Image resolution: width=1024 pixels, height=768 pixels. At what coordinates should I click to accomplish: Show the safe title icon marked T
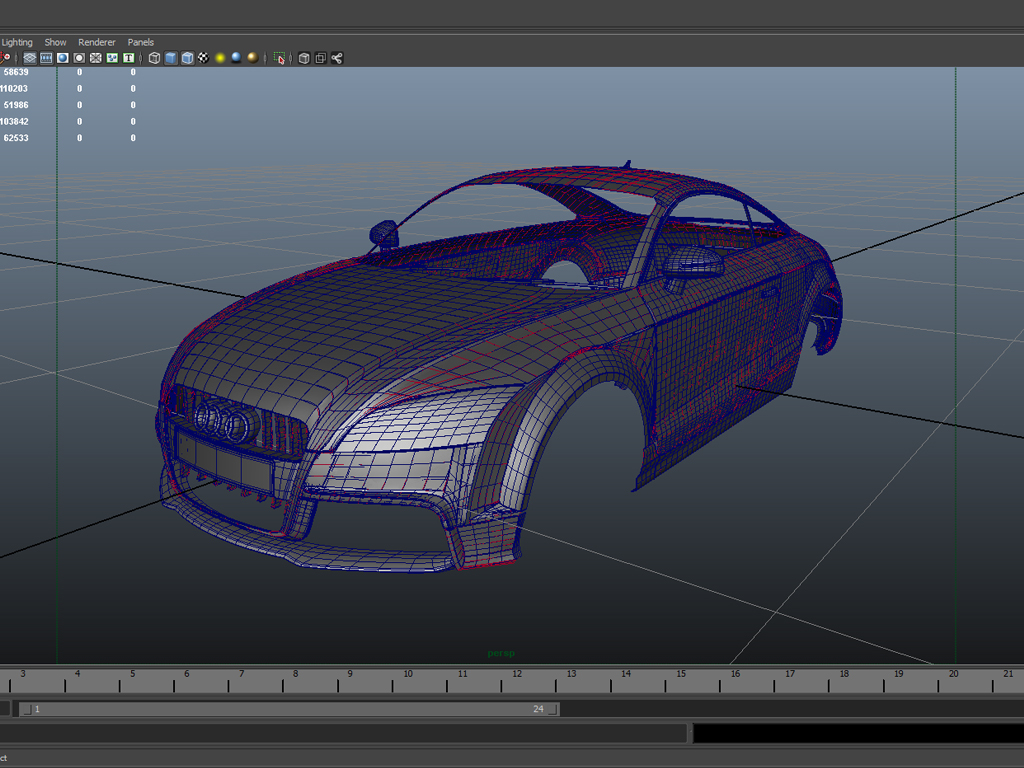(129, 58)
